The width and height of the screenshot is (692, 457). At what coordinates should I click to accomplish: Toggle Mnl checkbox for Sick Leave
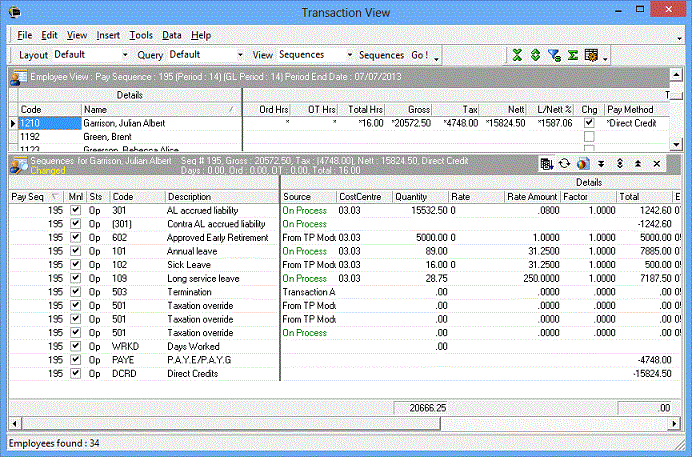(x=75, y=265)
